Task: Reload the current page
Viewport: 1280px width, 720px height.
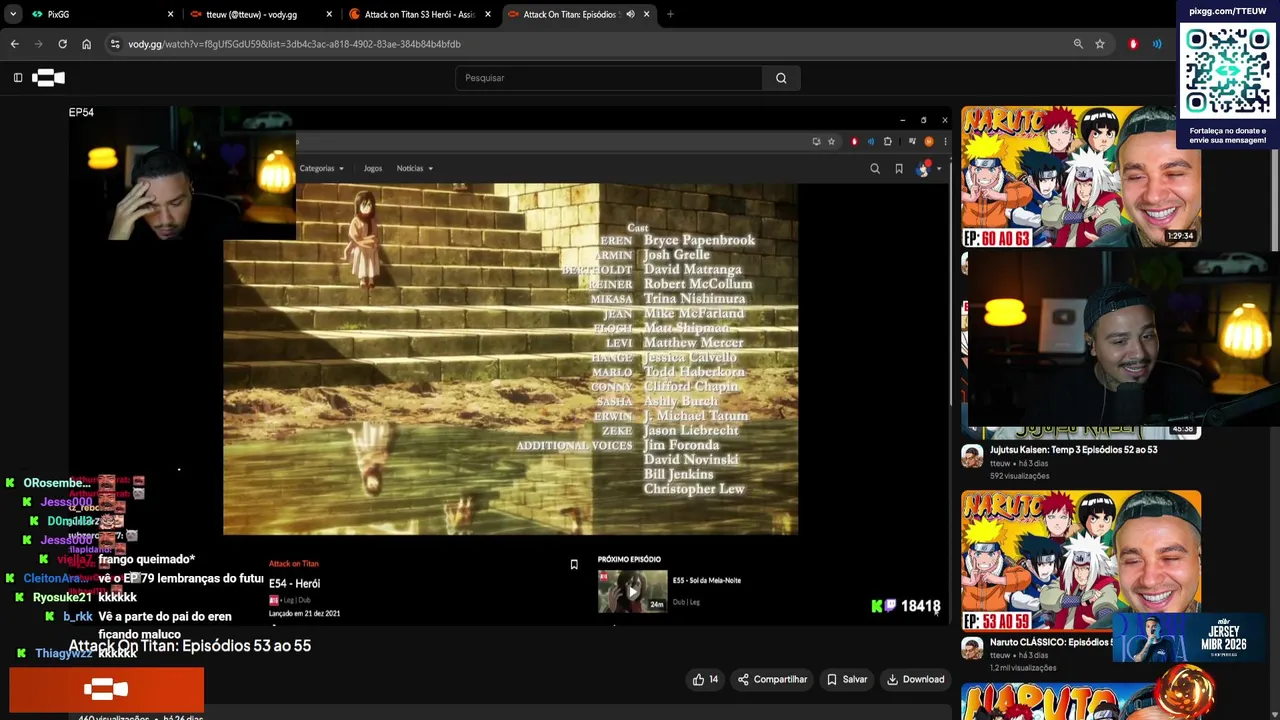Action: (62, 44)
